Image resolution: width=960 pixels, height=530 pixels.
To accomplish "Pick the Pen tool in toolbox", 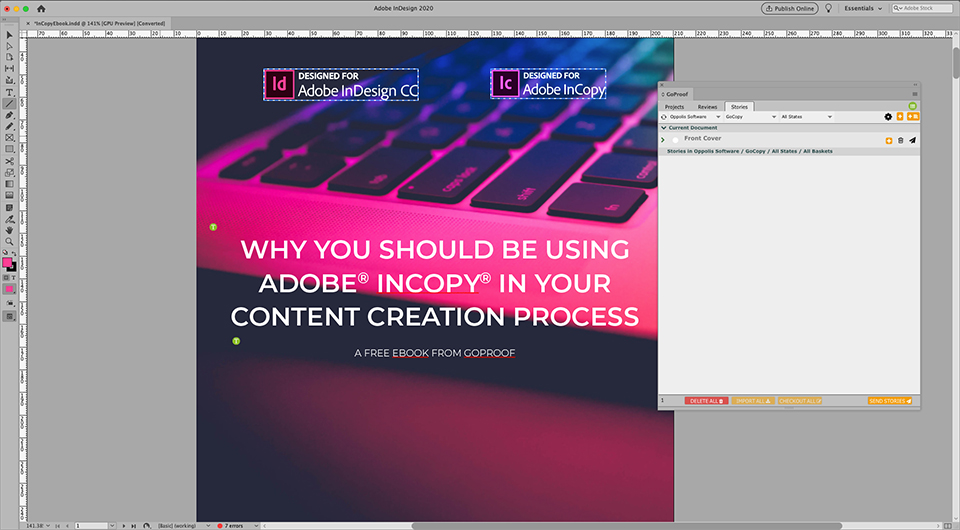I will point(9,115).
